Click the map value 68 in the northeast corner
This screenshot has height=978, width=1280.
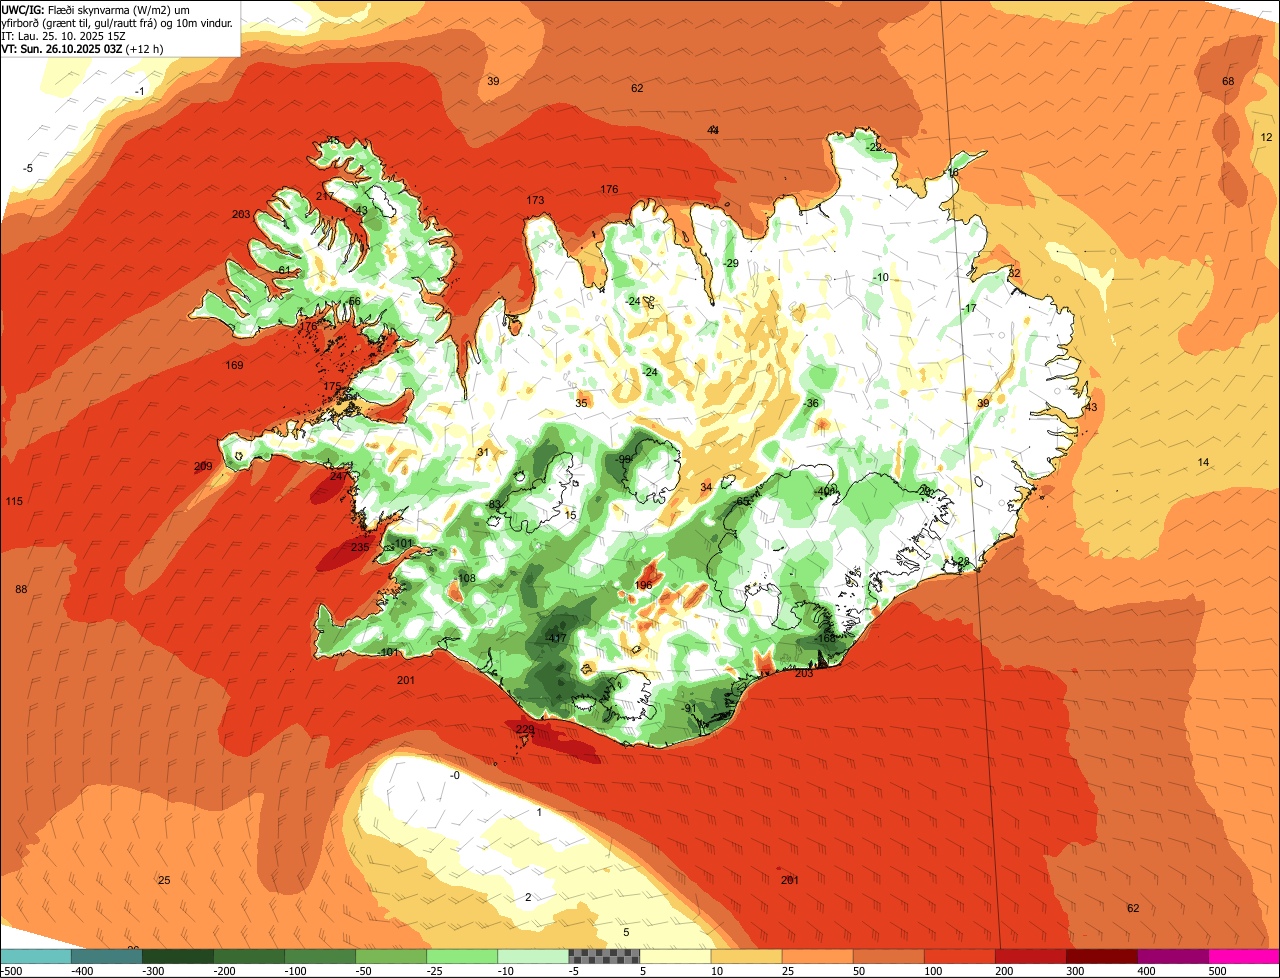(1229, 81)
